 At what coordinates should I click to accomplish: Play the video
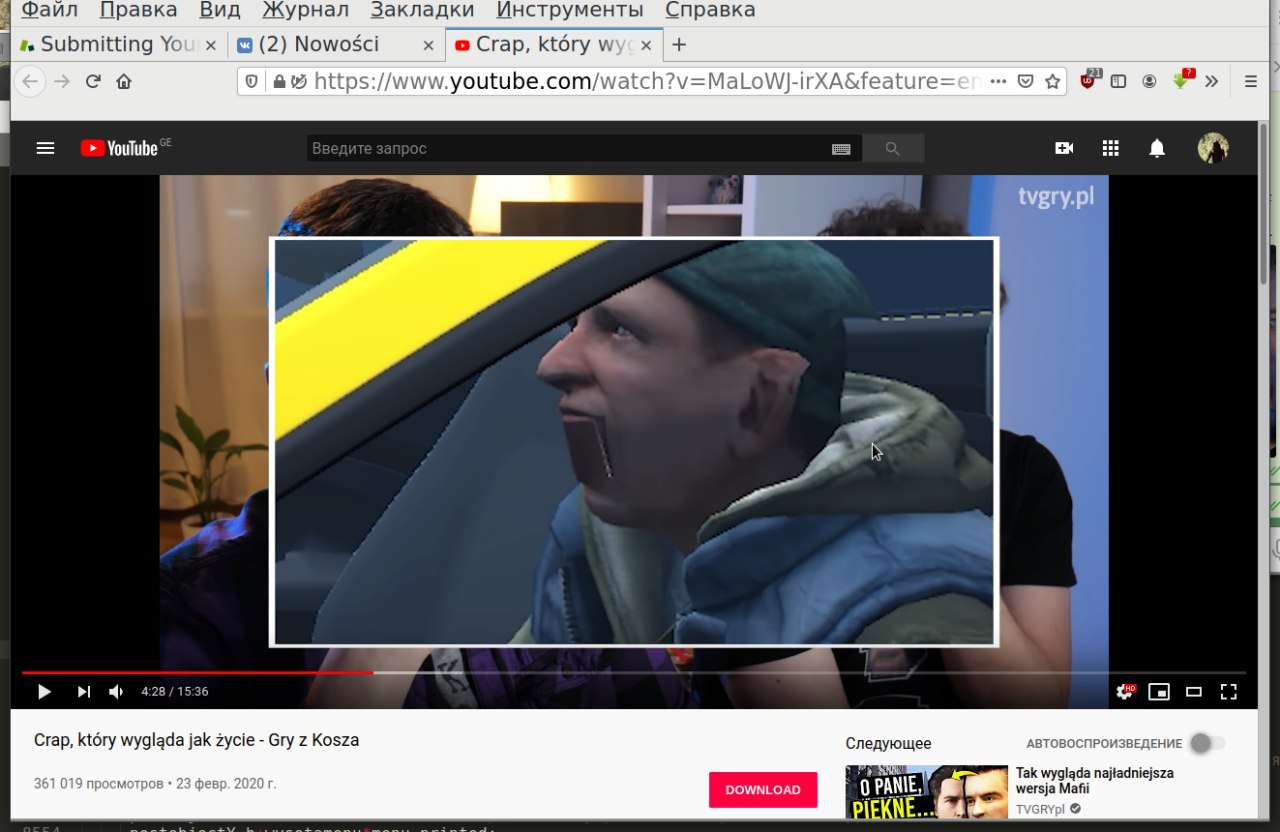(44, 691)
